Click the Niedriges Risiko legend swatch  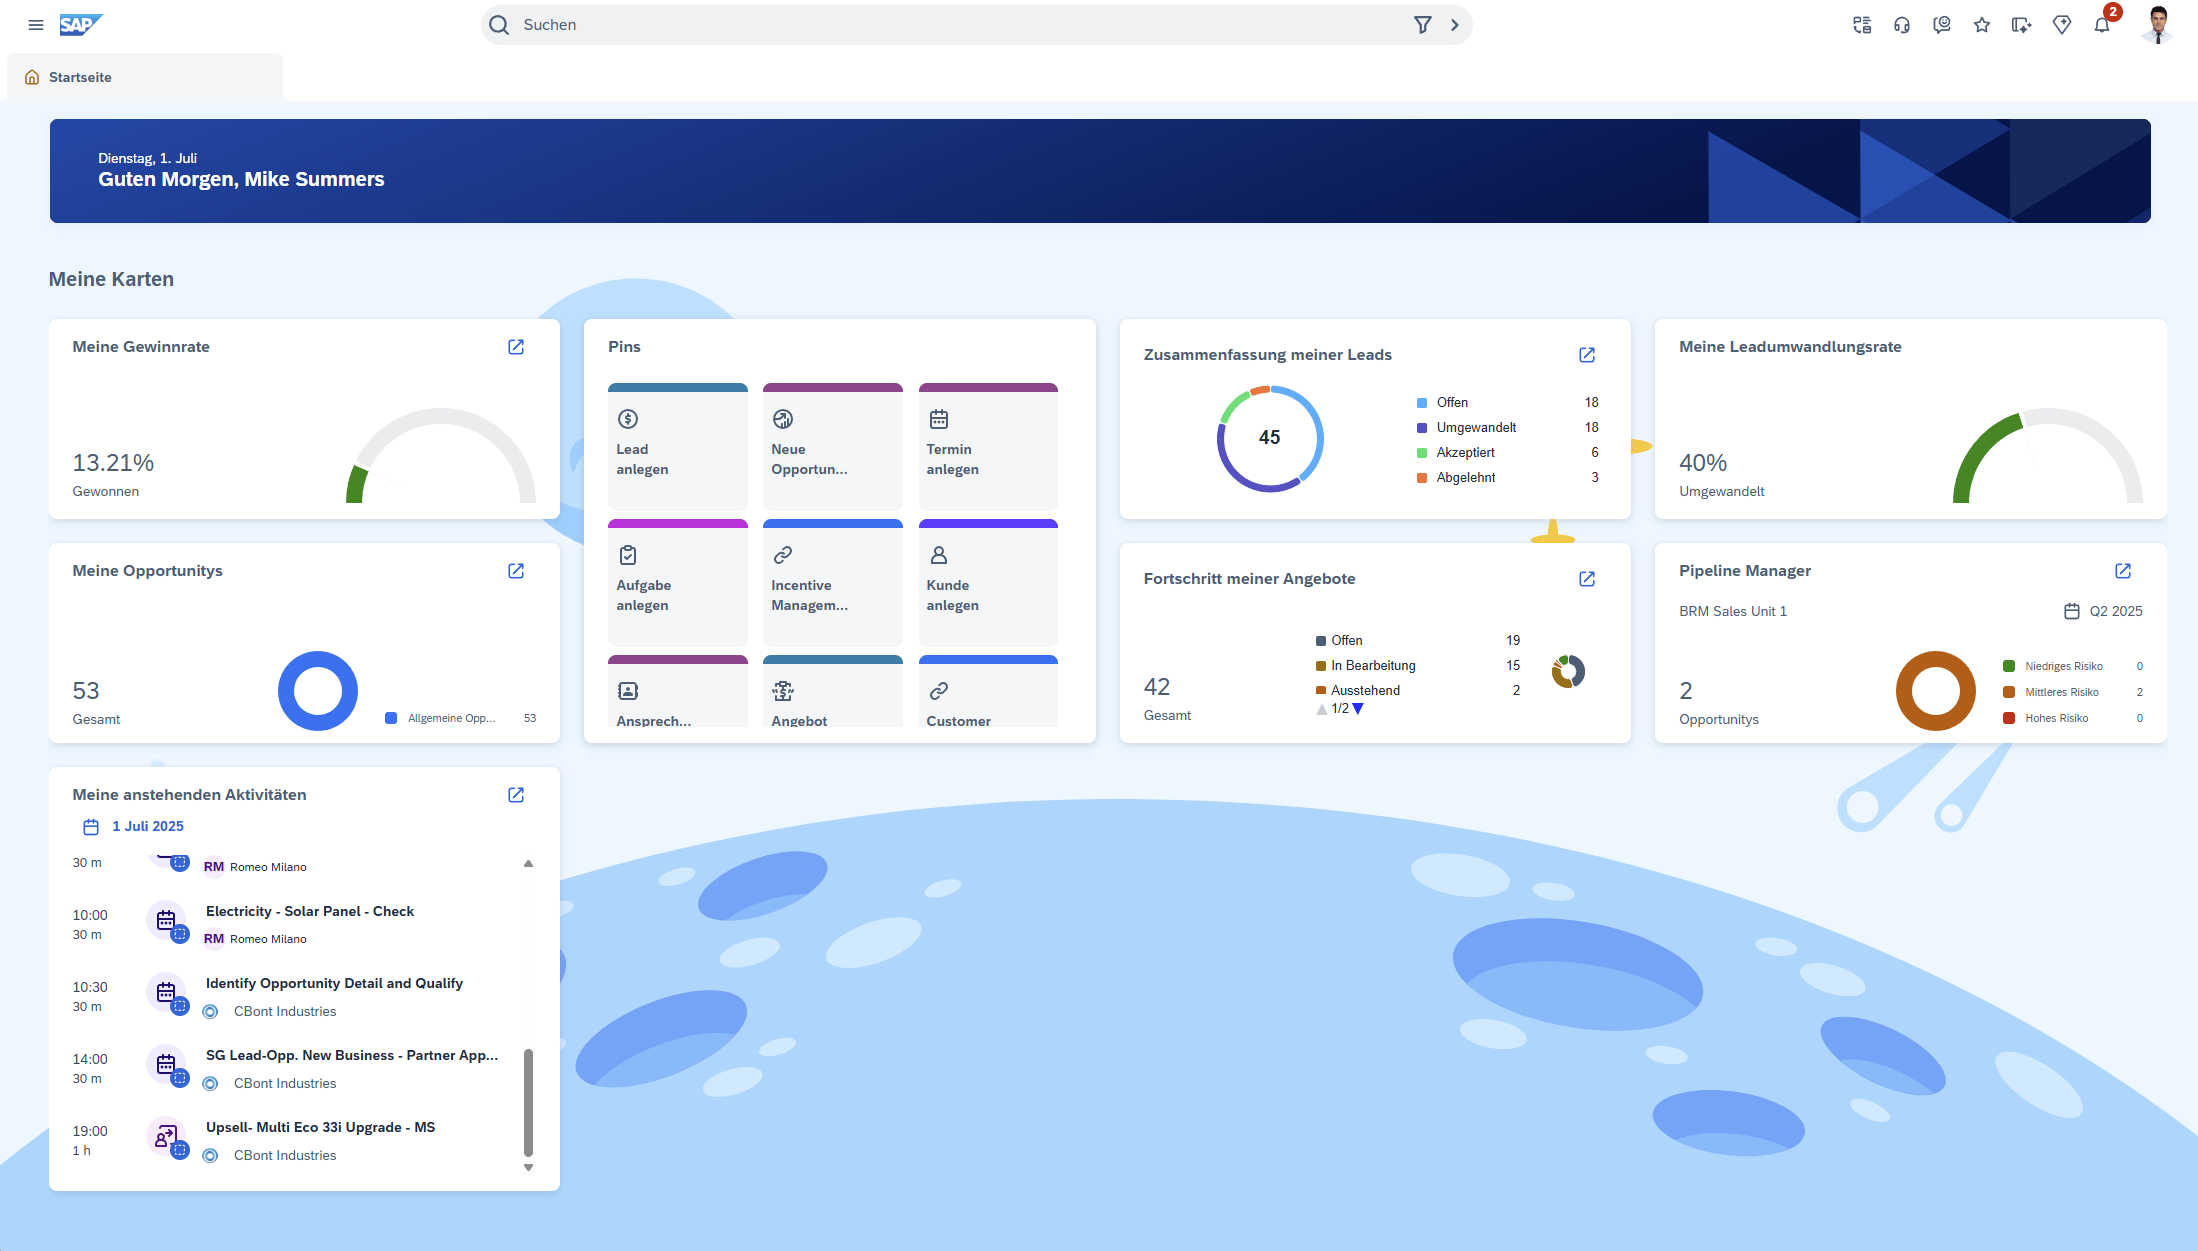click(2009, 667)
